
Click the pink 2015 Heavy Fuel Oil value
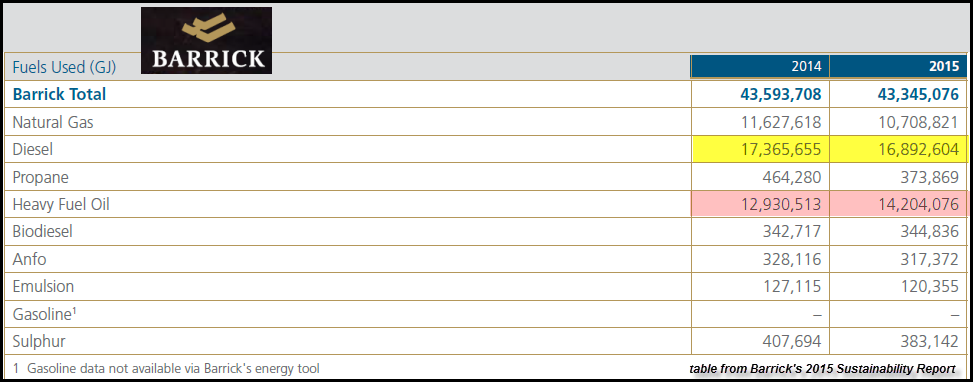click(x=918, y=204)
